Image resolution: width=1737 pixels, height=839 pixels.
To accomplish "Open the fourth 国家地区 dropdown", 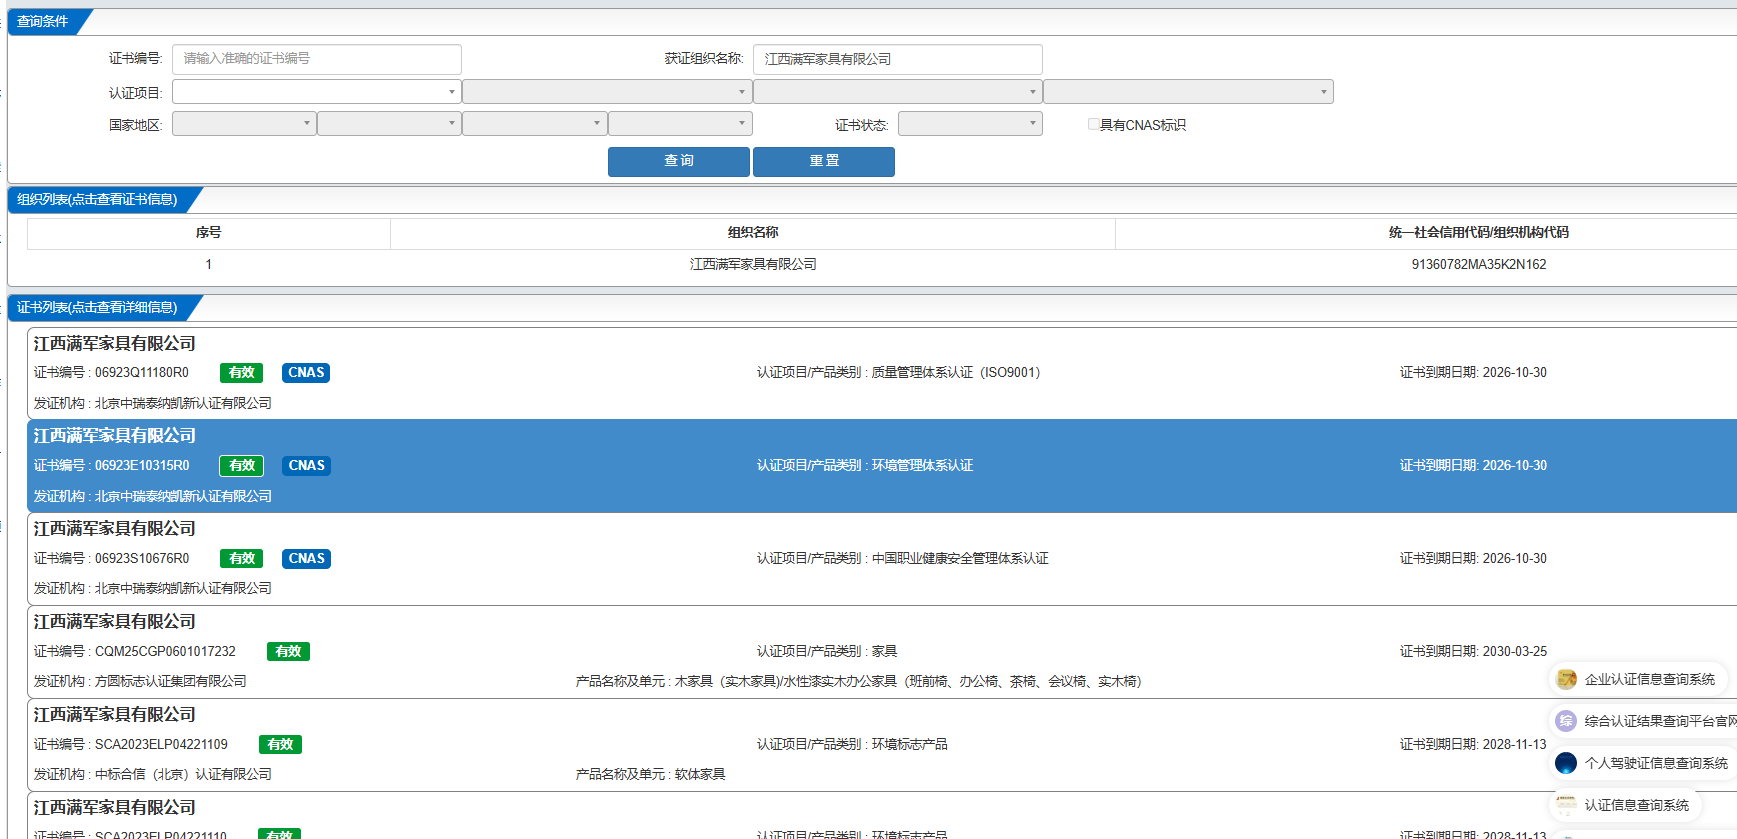I will point(680,124).
